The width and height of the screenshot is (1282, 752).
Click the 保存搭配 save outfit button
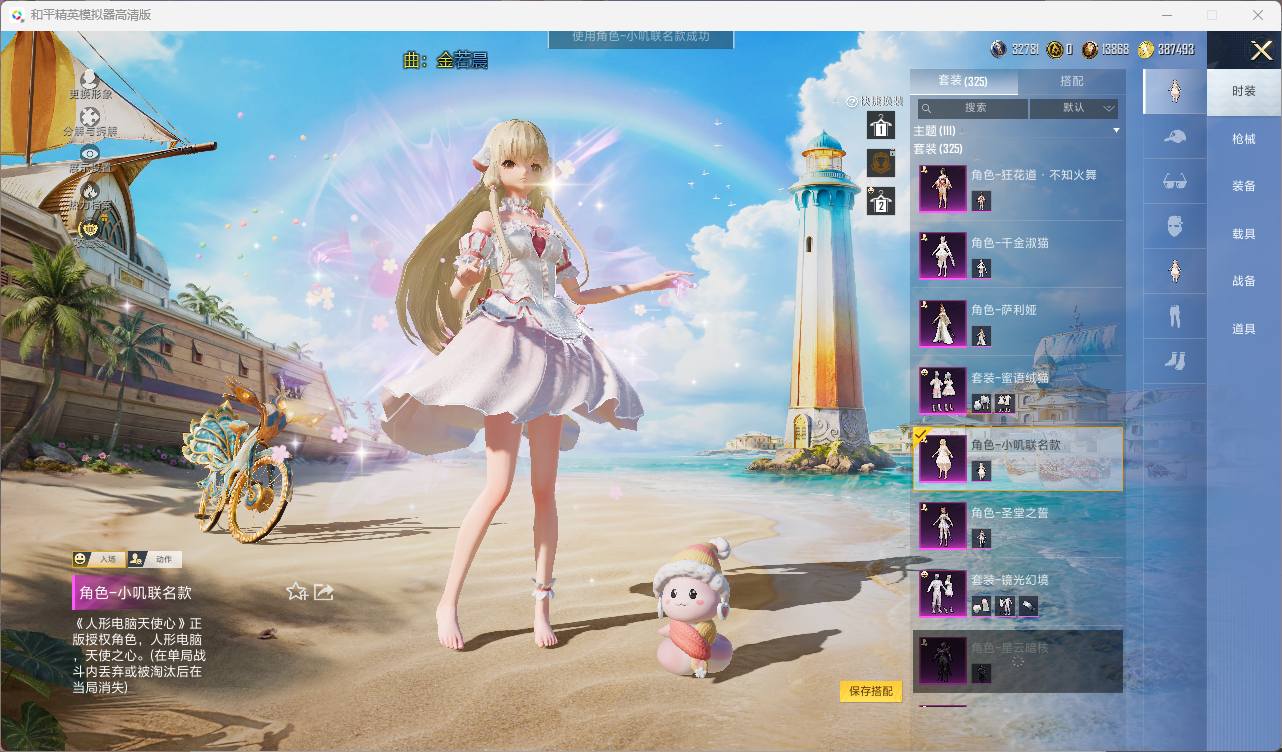871,691
